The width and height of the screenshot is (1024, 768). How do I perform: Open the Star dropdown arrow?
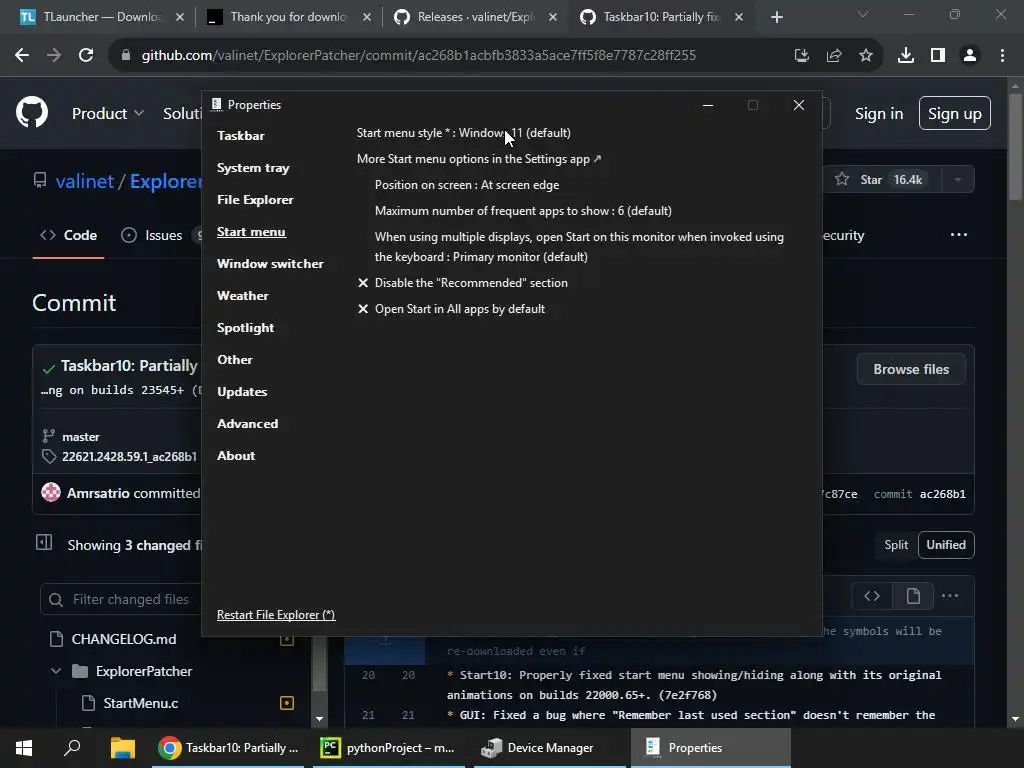click(958, 180)
